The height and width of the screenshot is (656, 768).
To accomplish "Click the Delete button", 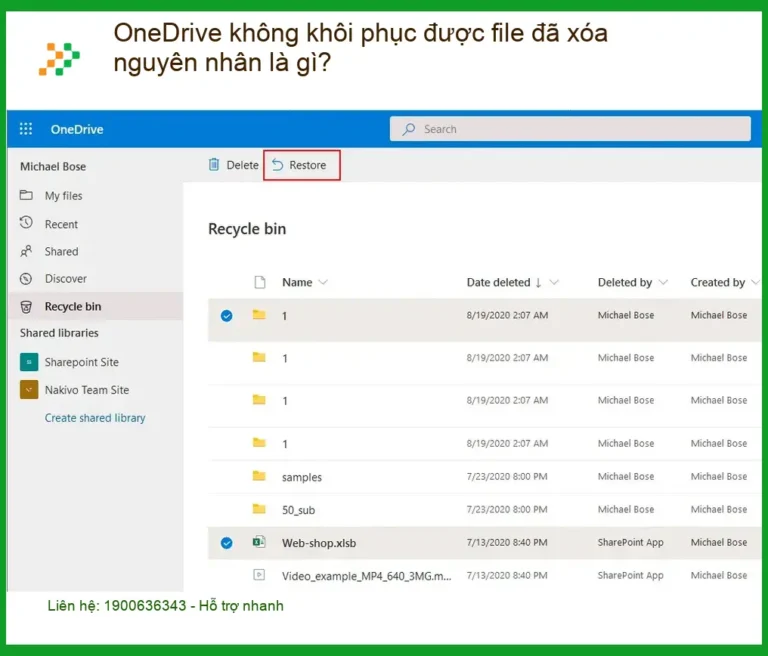I will 234,165.
